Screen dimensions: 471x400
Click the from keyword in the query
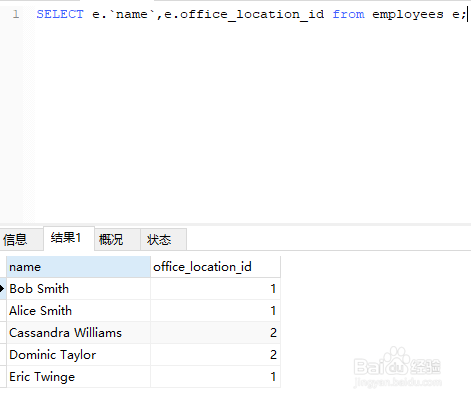(x=348, y=14)
